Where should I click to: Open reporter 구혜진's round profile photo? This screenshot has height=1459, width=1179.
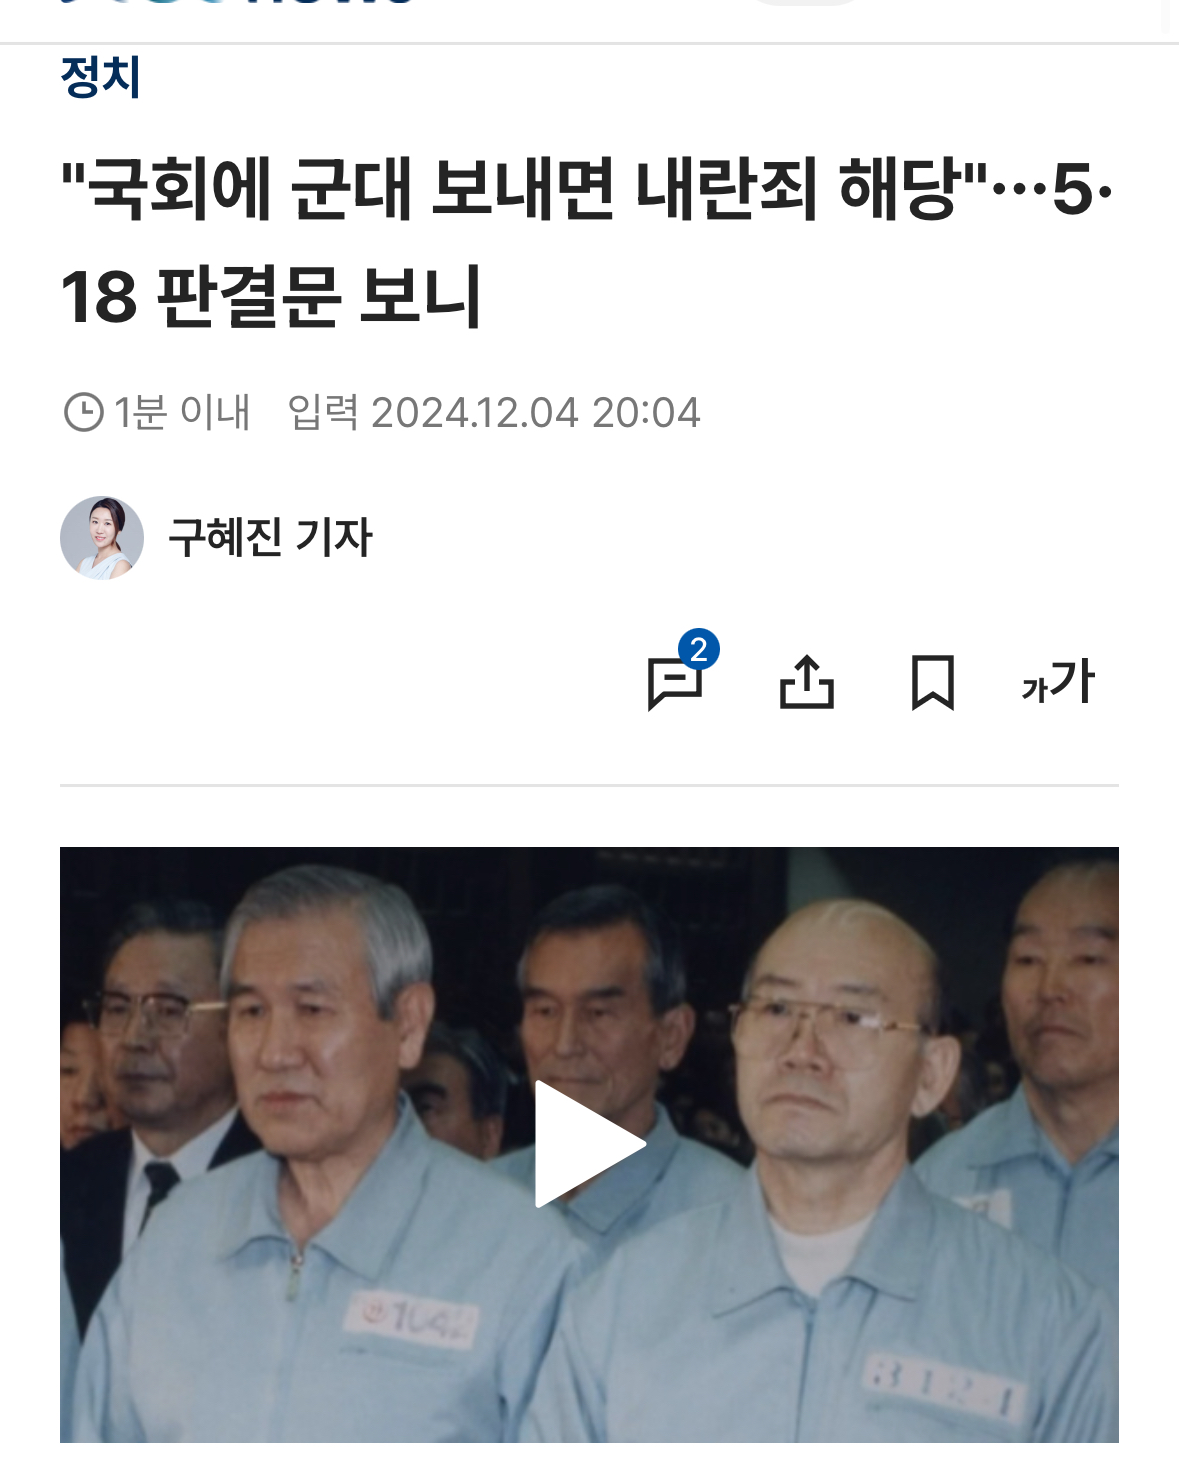102,538
